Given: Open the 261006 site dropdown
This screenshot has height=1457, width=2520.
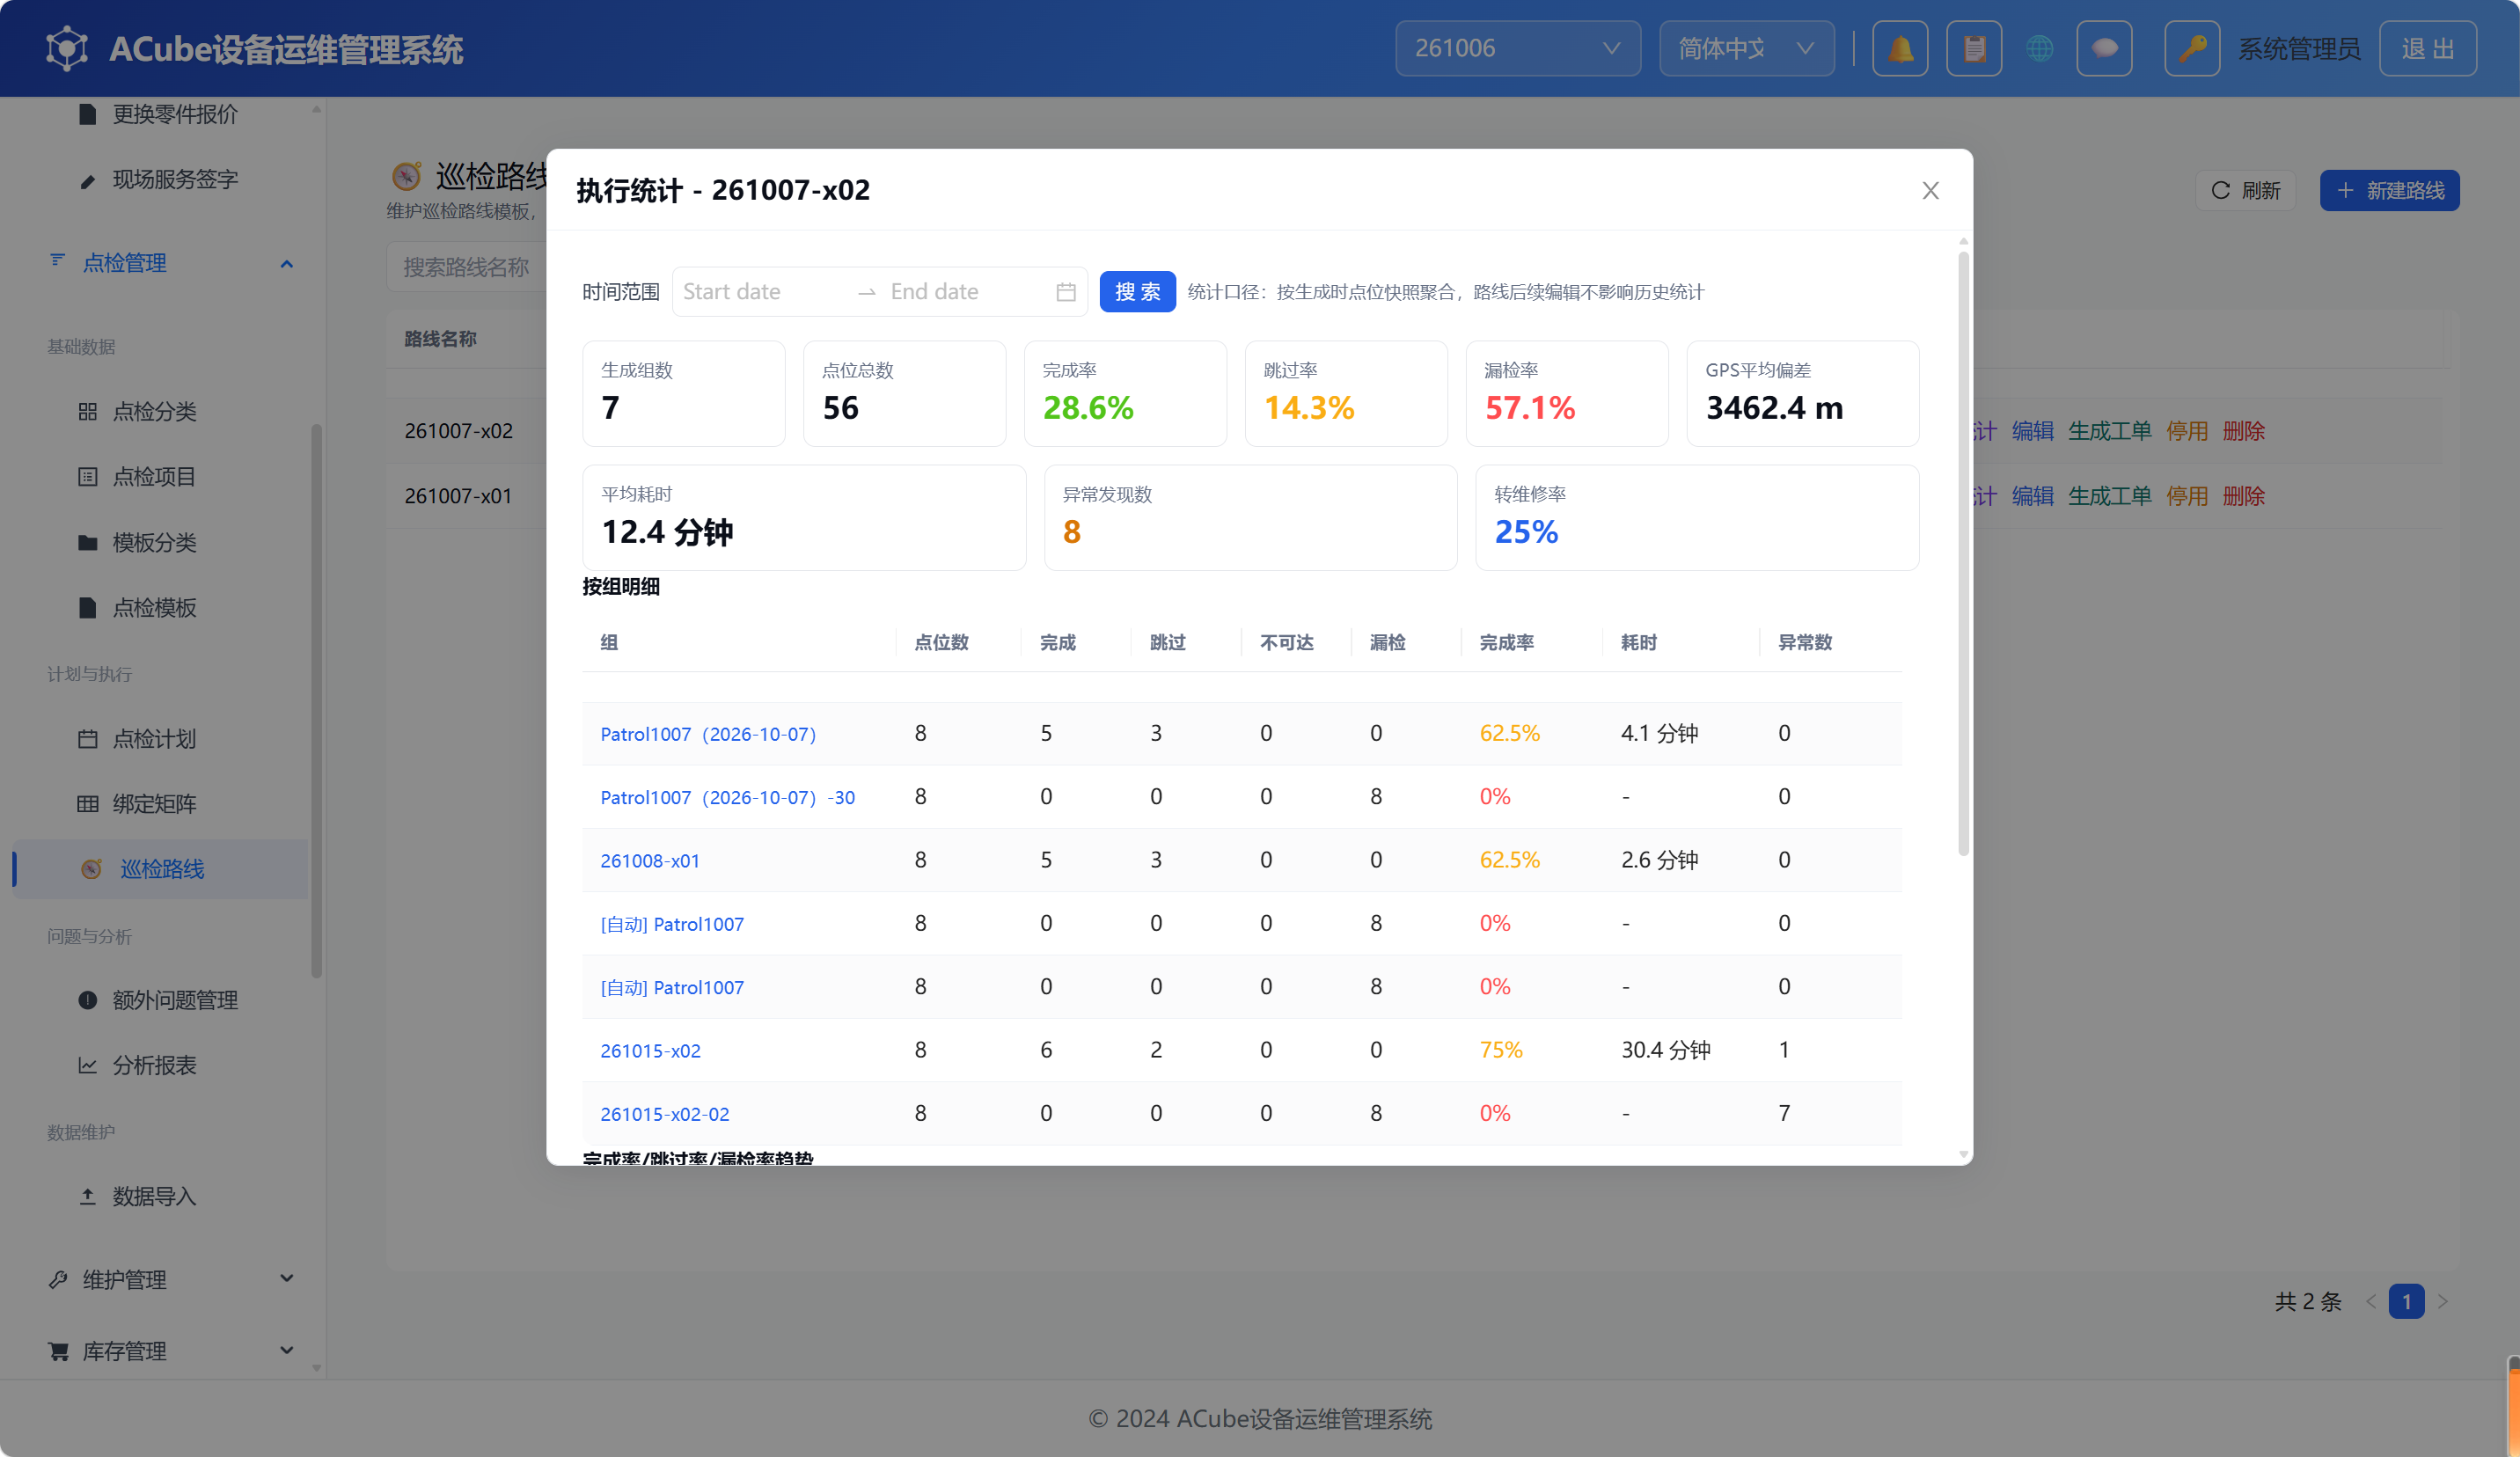Looking at the screenshot, I should tap(1518, 48).
